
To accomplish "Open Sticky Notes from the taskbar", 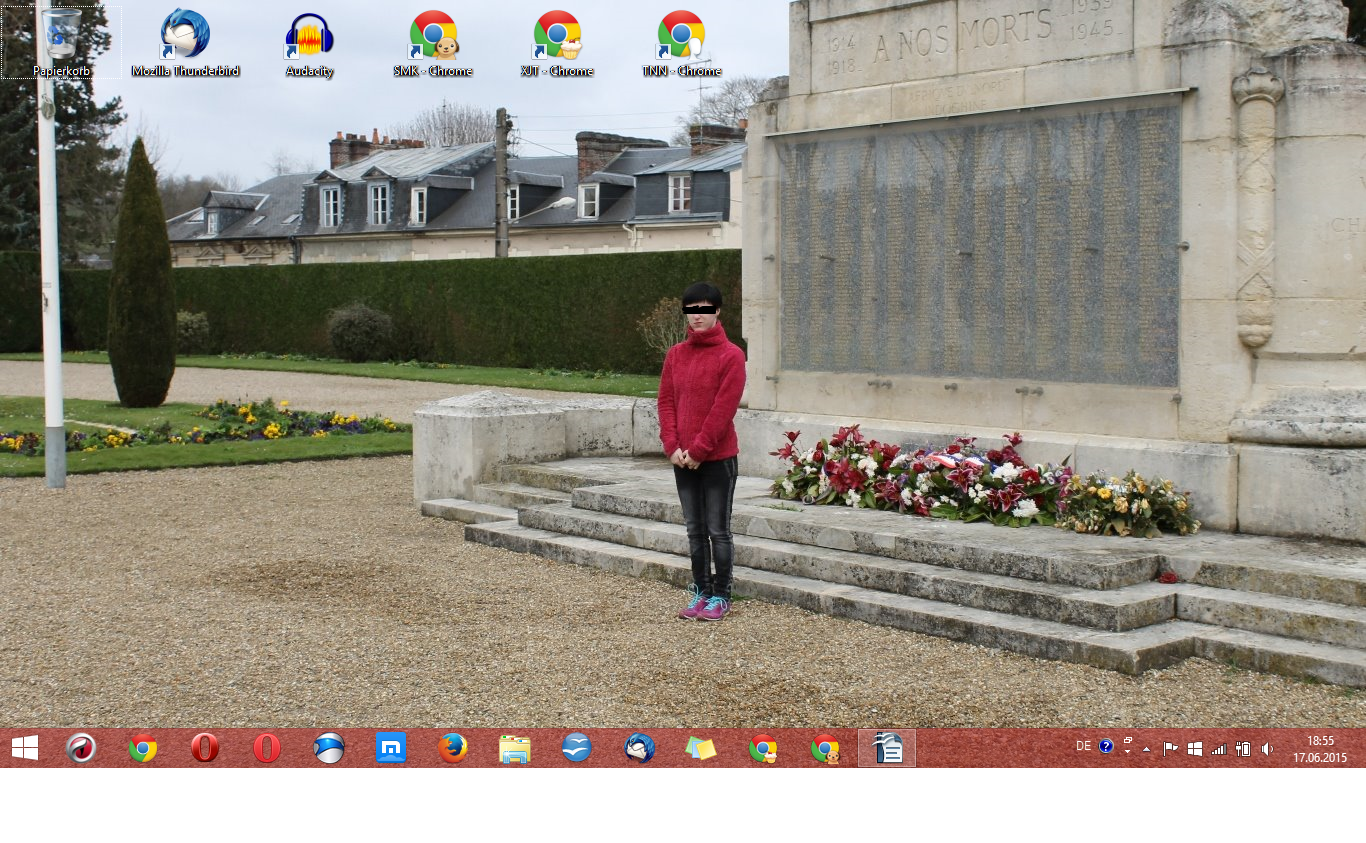I will coord(701,748).
